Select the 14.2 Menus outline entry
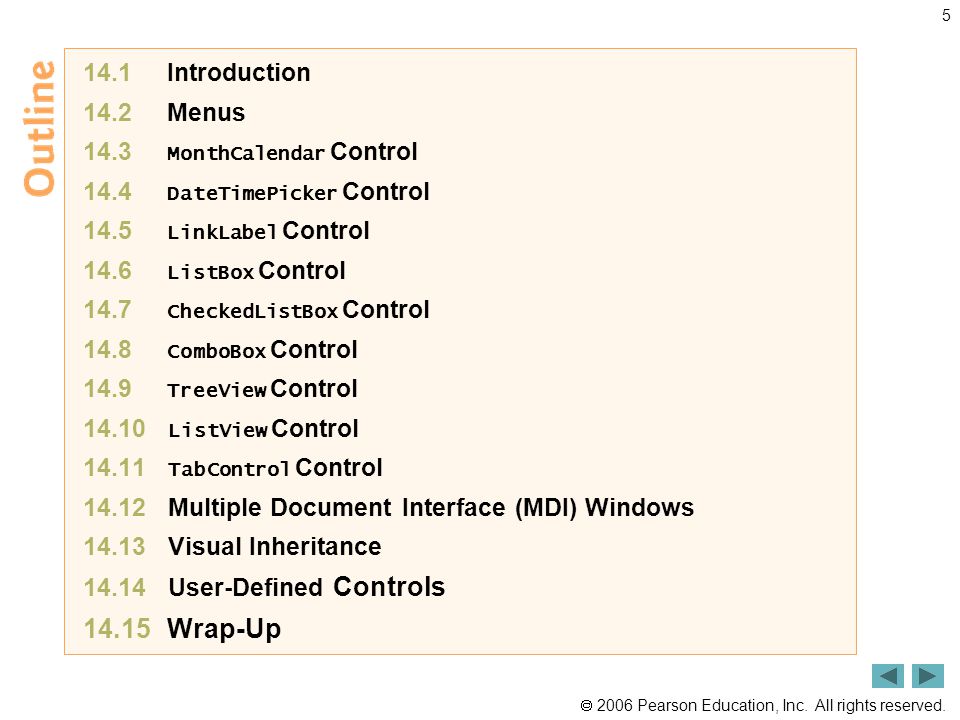 [x=164, y=113]
